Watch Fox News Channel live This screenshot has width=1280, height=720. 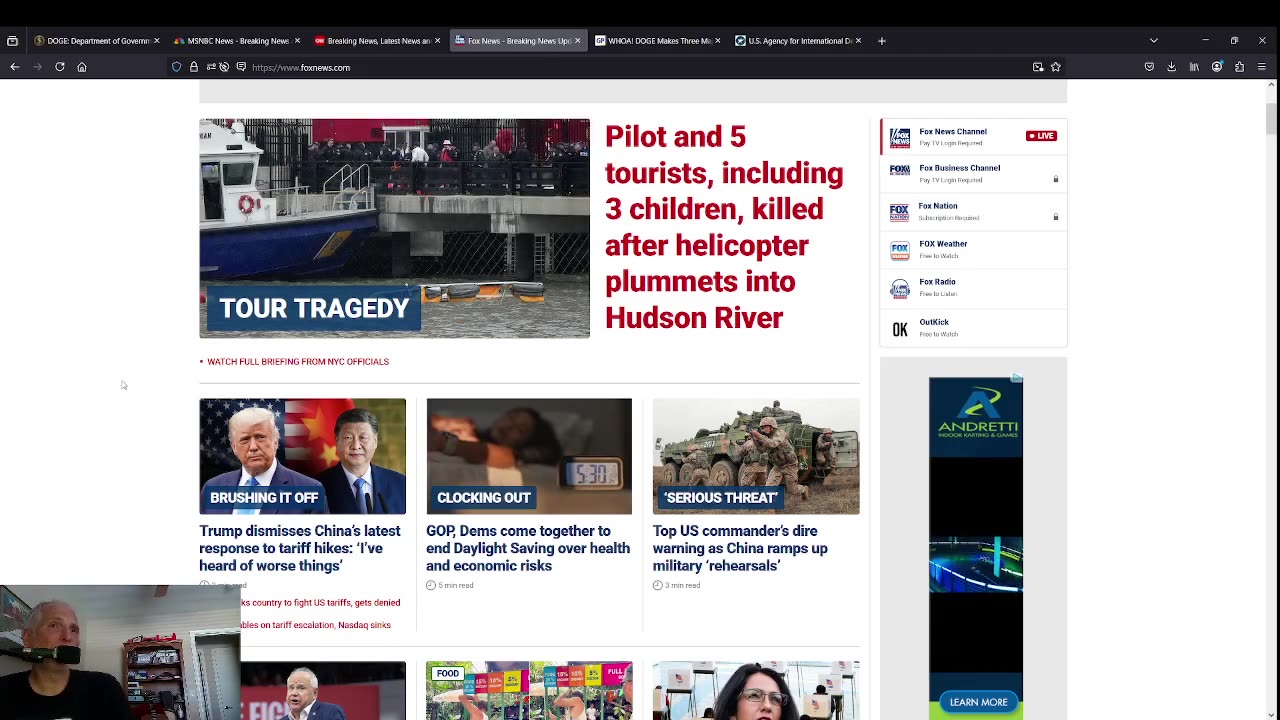pyautogui.click(x=953, y=132)
